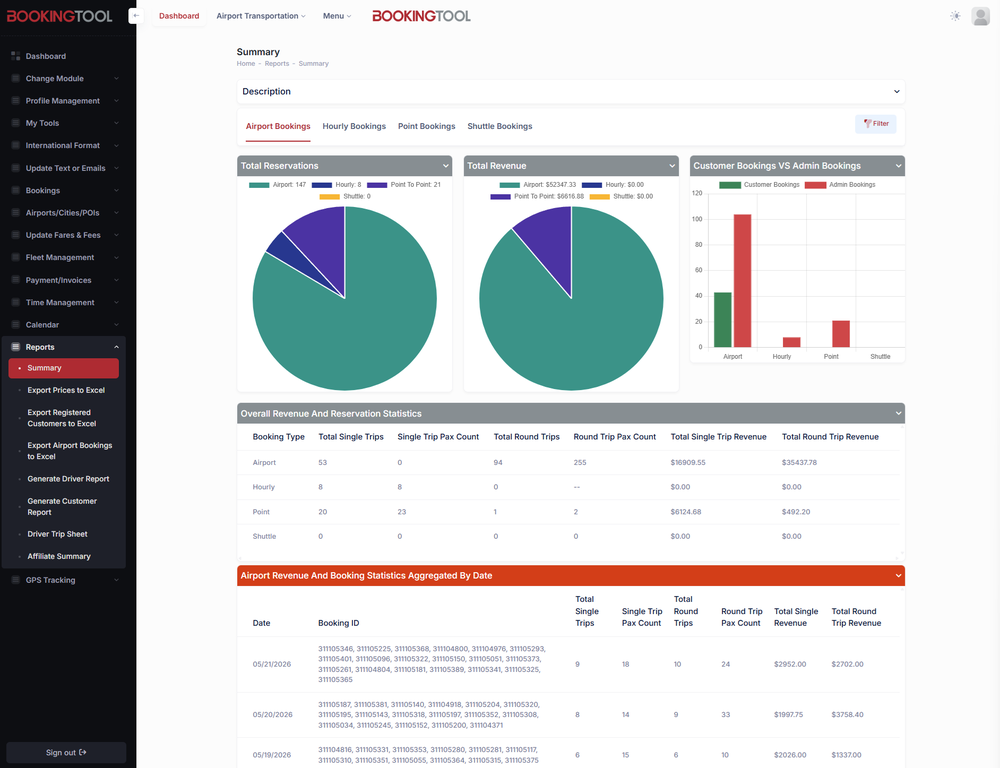Click the BookingTool logo in top bar
Image resolution: width=1000 pixels, height=768 pixels.
(x=421, y=16)
